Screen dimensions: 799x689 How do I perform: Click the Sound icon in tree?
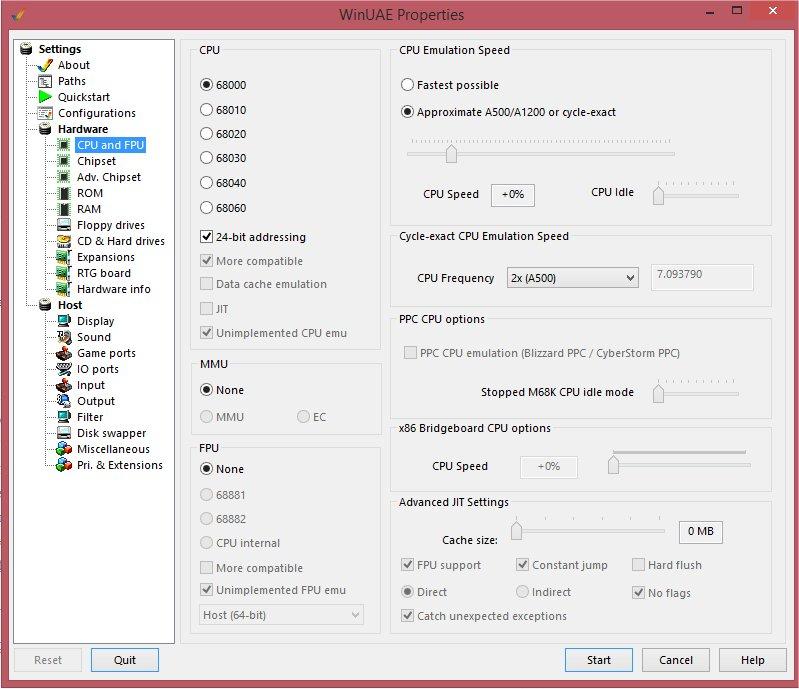[64, 337]
